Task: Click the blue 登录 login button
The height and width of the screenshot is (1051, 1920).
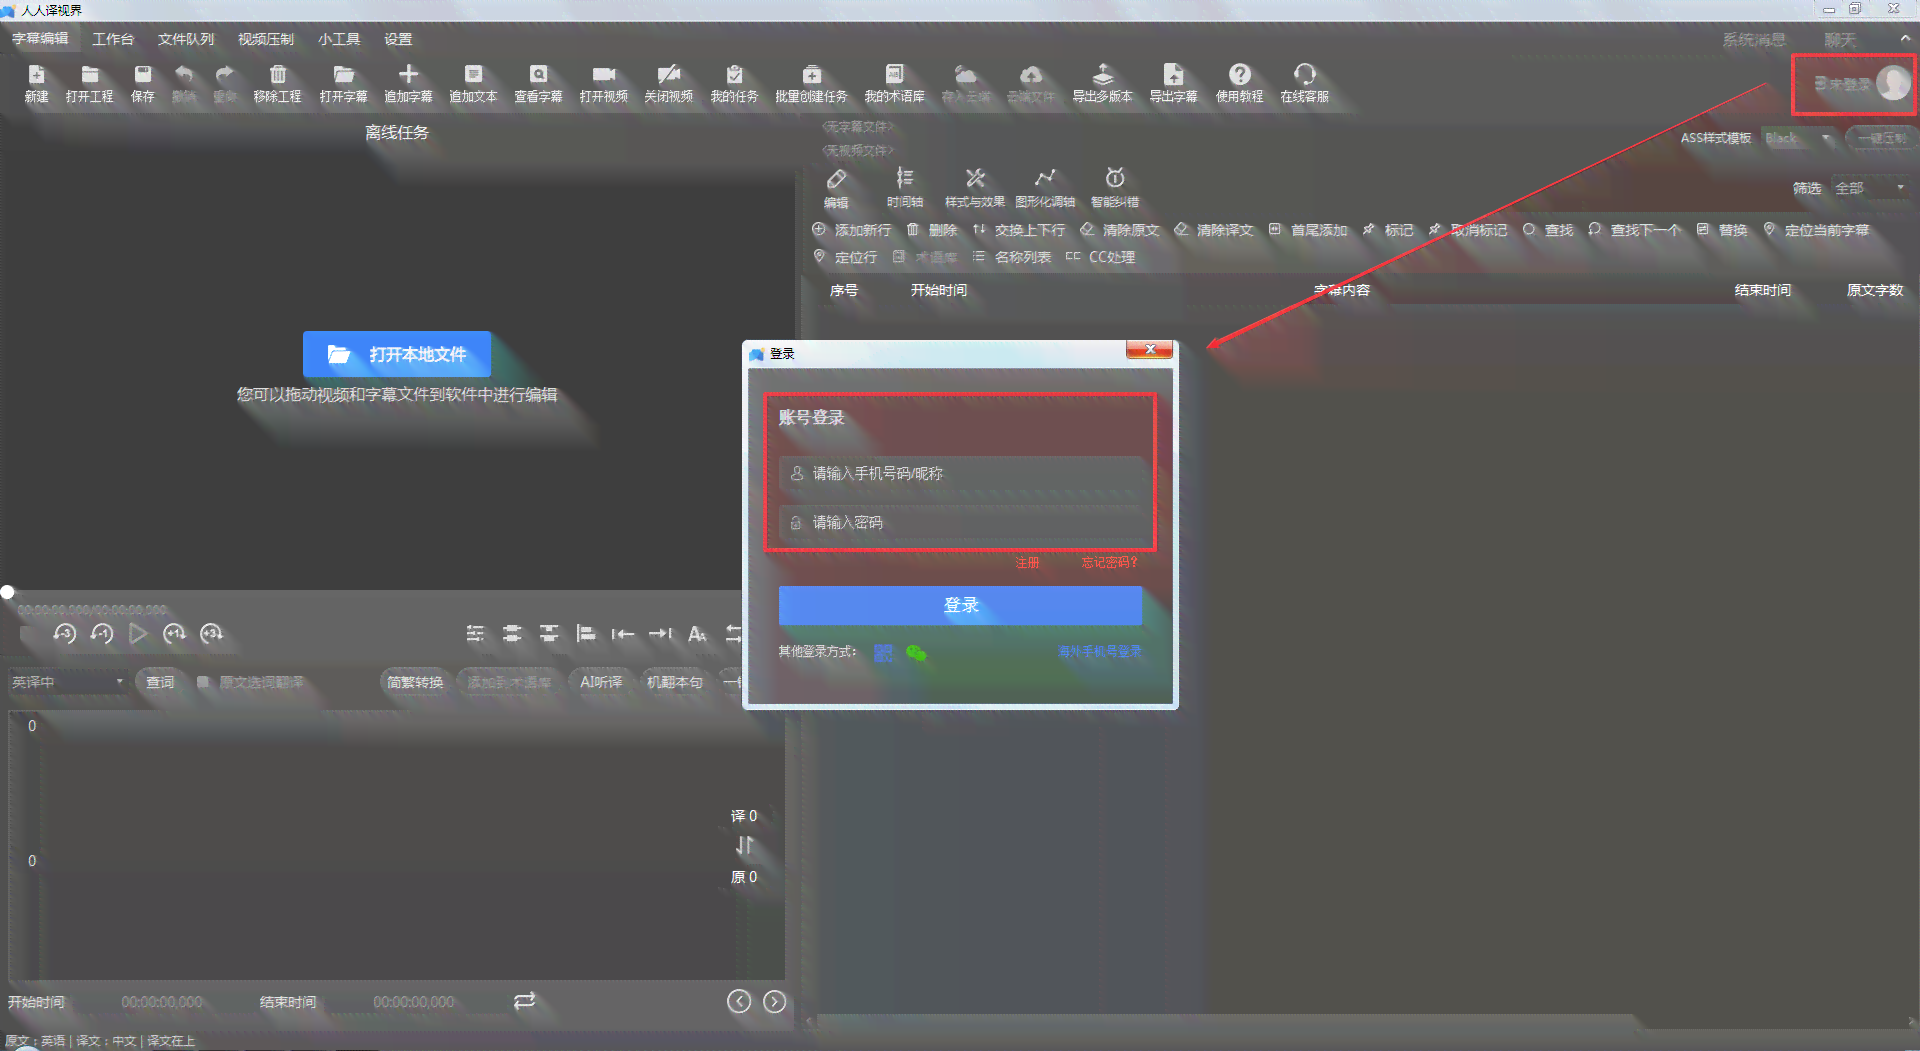Action: pos(960,606)
